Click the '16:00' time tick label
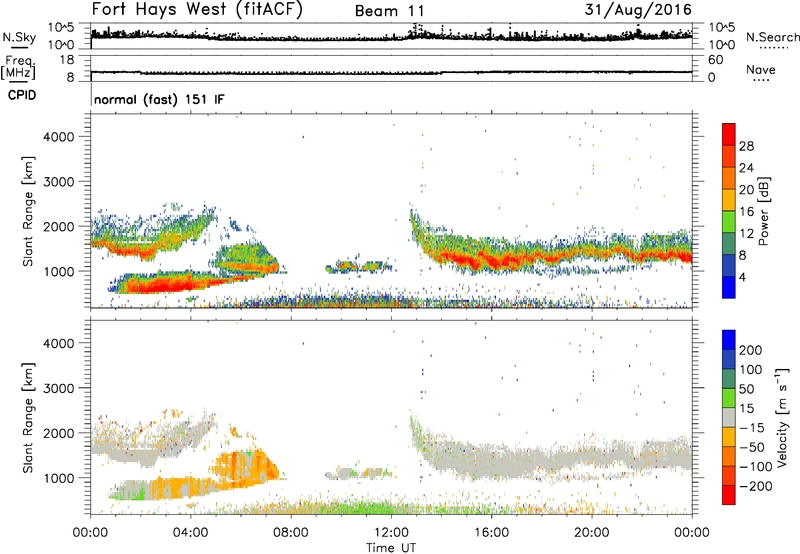 point(491,533)
